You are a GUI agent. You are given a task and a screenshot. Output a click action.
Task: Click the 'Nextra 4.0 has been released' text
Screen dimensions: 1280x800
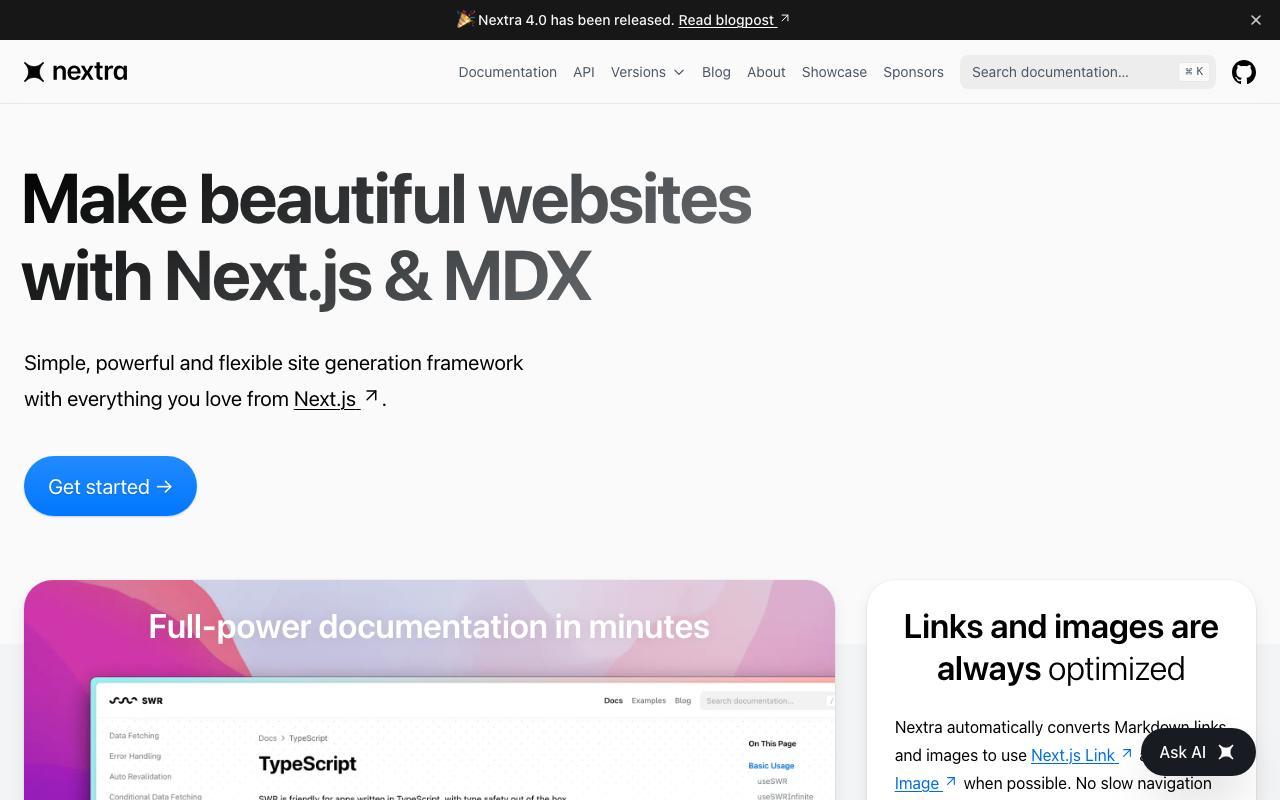point(576,20)
